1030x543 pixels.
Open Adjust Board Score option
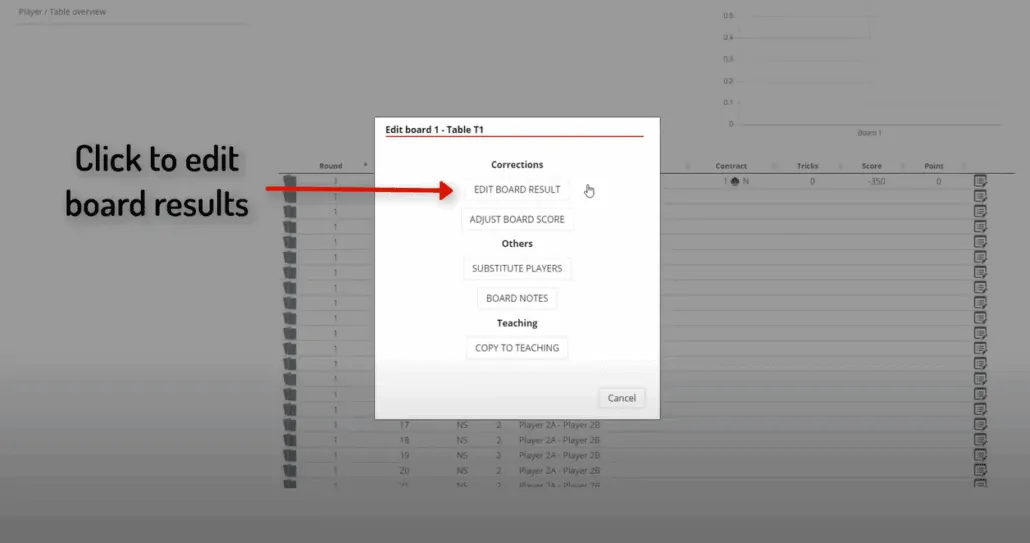coord(517,220)
